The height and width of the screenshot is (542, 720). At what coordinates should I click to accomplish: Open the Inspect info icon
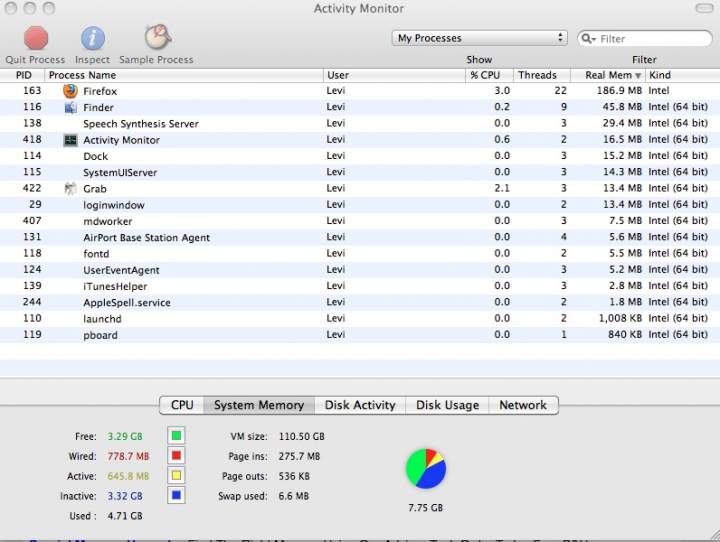(x=93, y=38)
